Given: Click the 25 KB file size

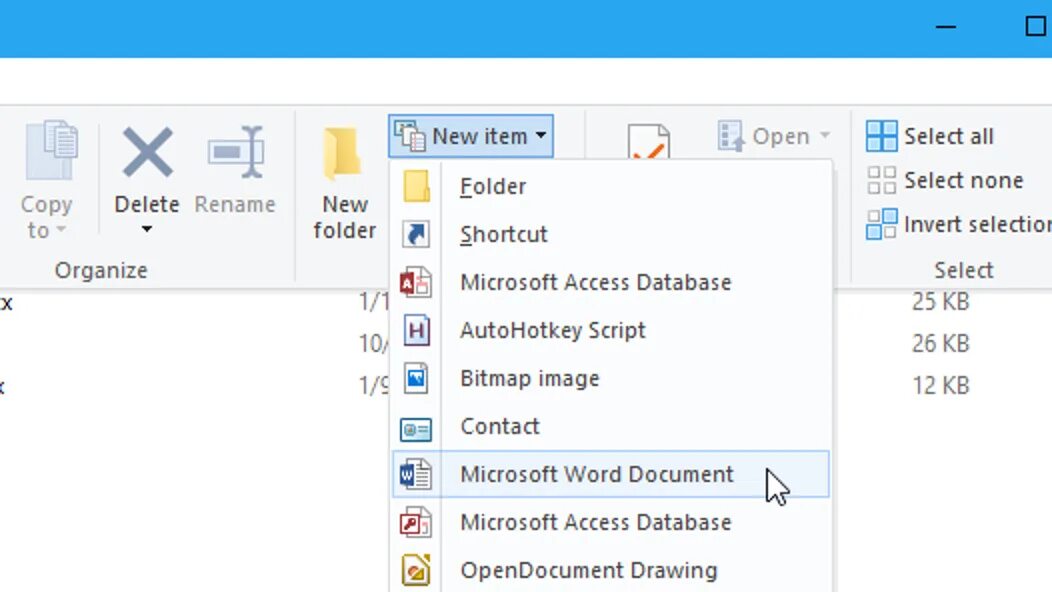Looking at the screenshot, I should [941, 302].
